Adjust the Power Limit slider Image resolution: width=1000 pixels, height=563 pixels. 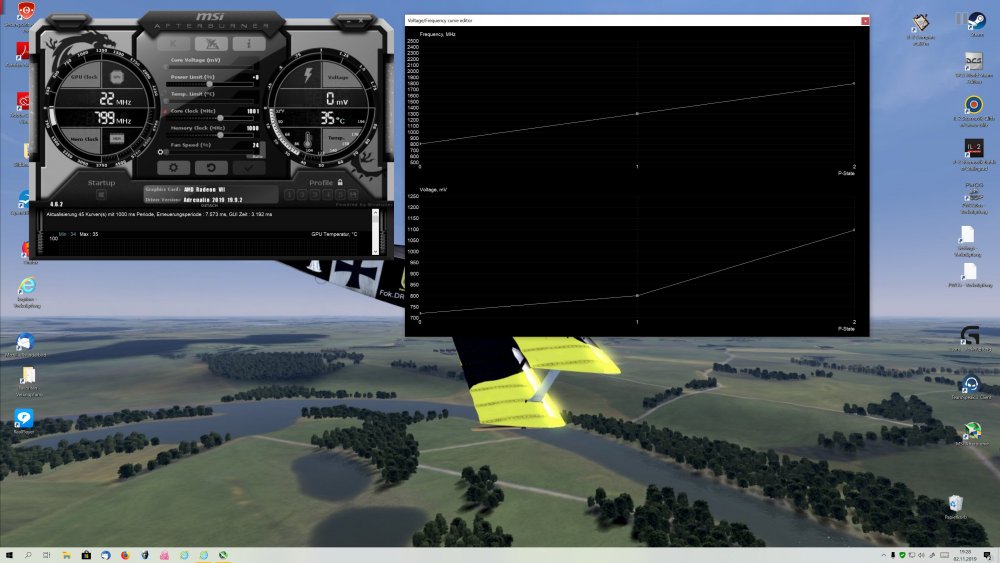[209, 84]
